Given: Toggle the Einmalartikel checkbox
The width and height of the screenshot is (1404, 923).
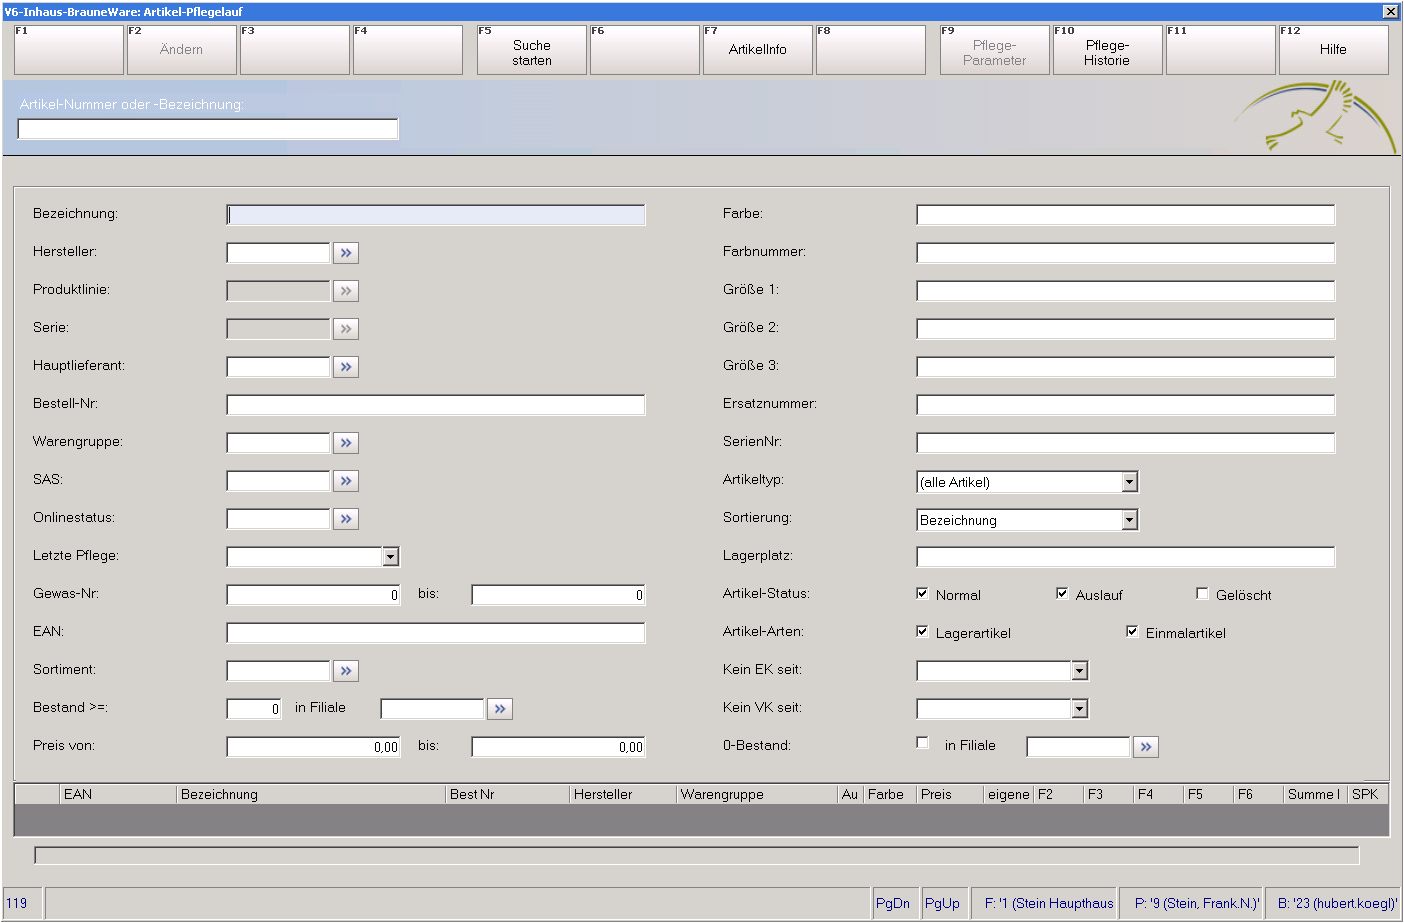Looking at the screenshot, I should pos(1132,632).
